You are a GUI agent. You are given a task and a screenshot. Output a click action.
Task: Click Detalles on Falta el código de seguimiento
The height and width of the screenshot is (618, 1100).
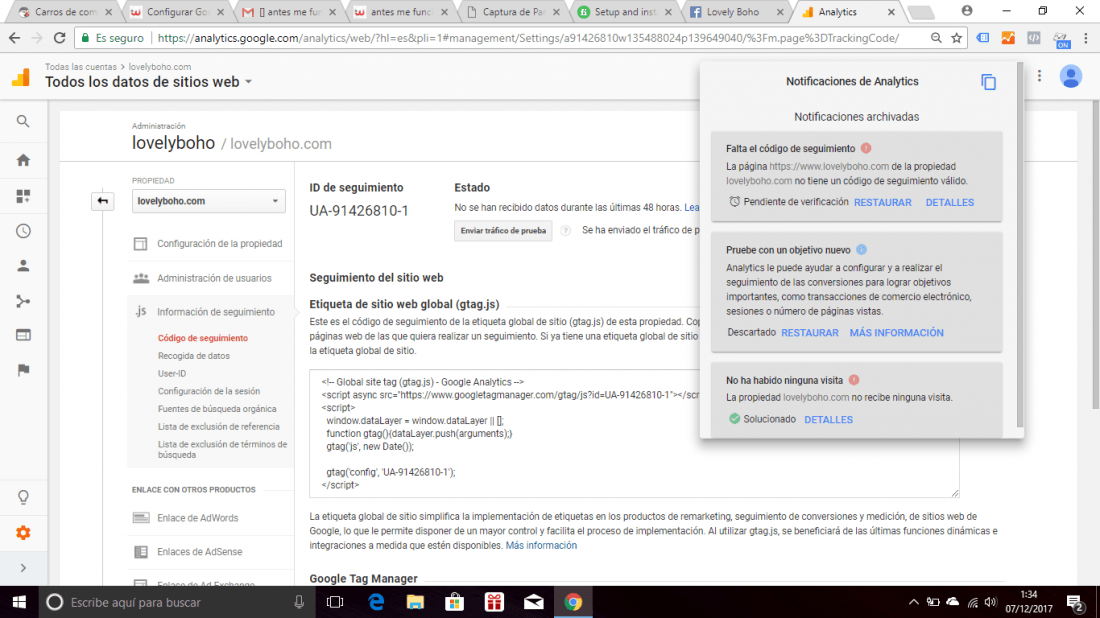950,203
